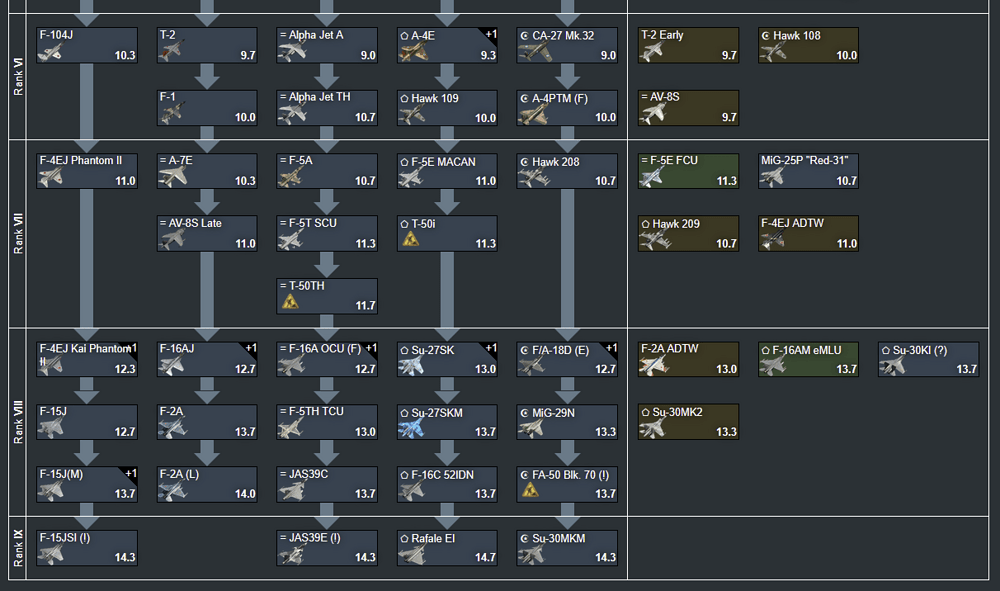This screenshot has width=1000, height=591.
Task: Click the aircraft icon on the F-104J card
Action: 50,52
